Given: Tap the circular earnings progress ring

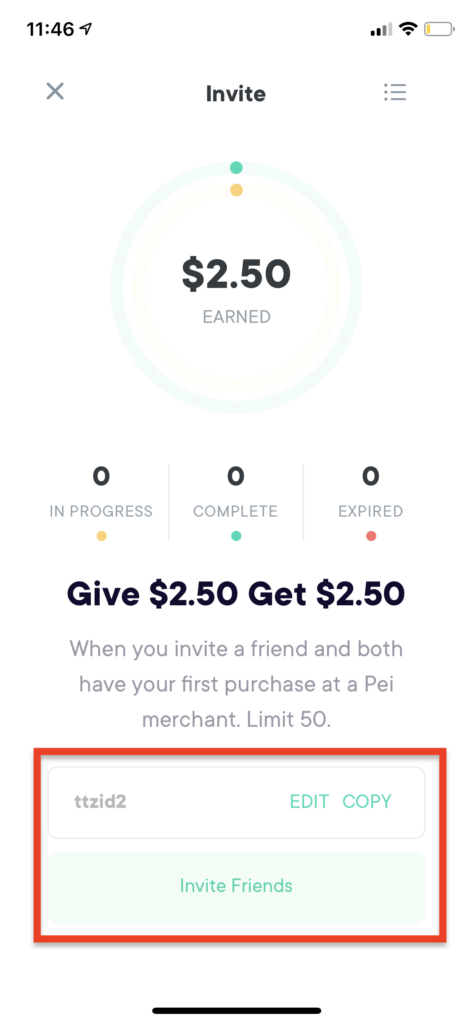Looking at the screenshot, I should click(x=236, y=288).
